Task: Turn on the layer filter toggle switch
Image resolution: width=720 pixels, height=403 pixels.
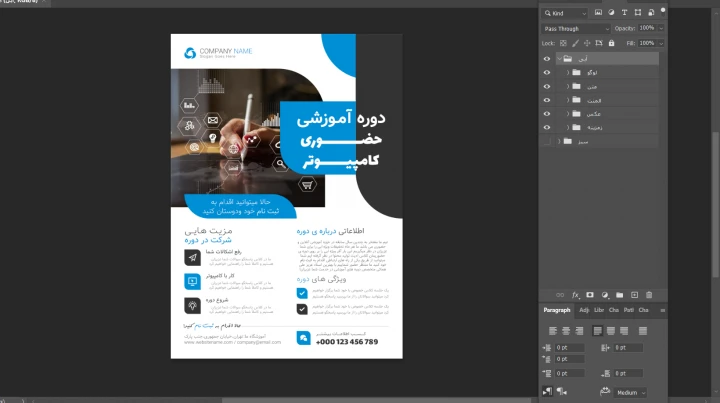Action: coord(661,12)
